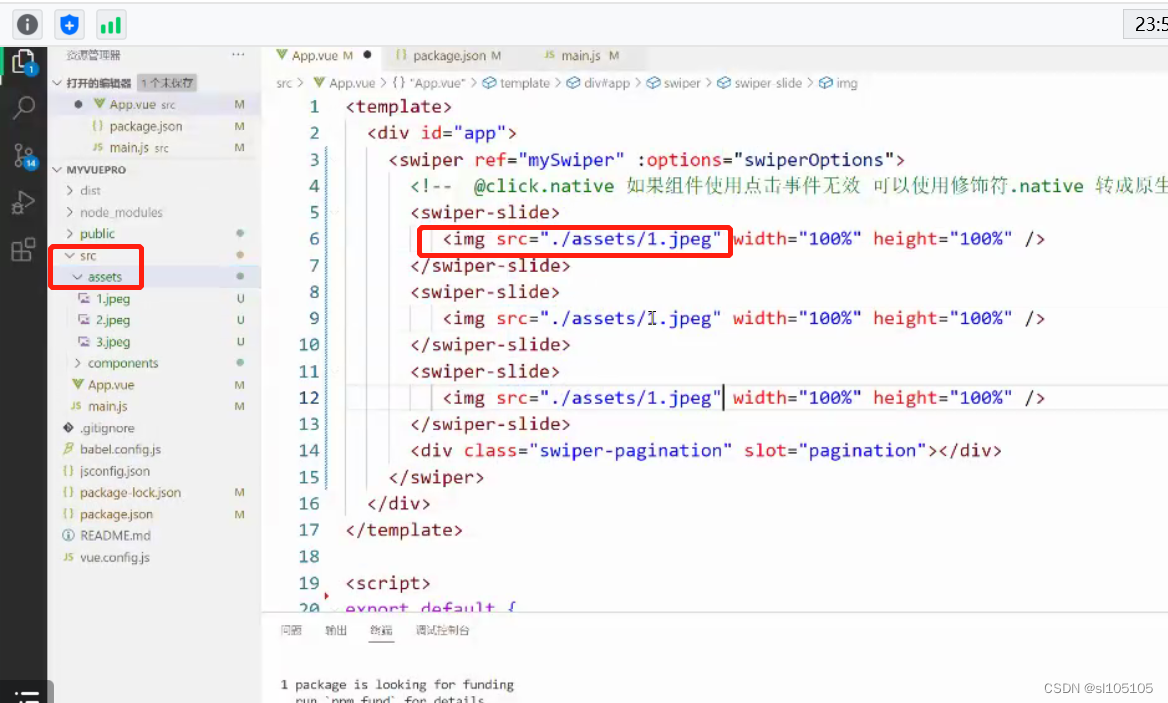
Task: Open the Extensions view
Action: coord(23,251)
